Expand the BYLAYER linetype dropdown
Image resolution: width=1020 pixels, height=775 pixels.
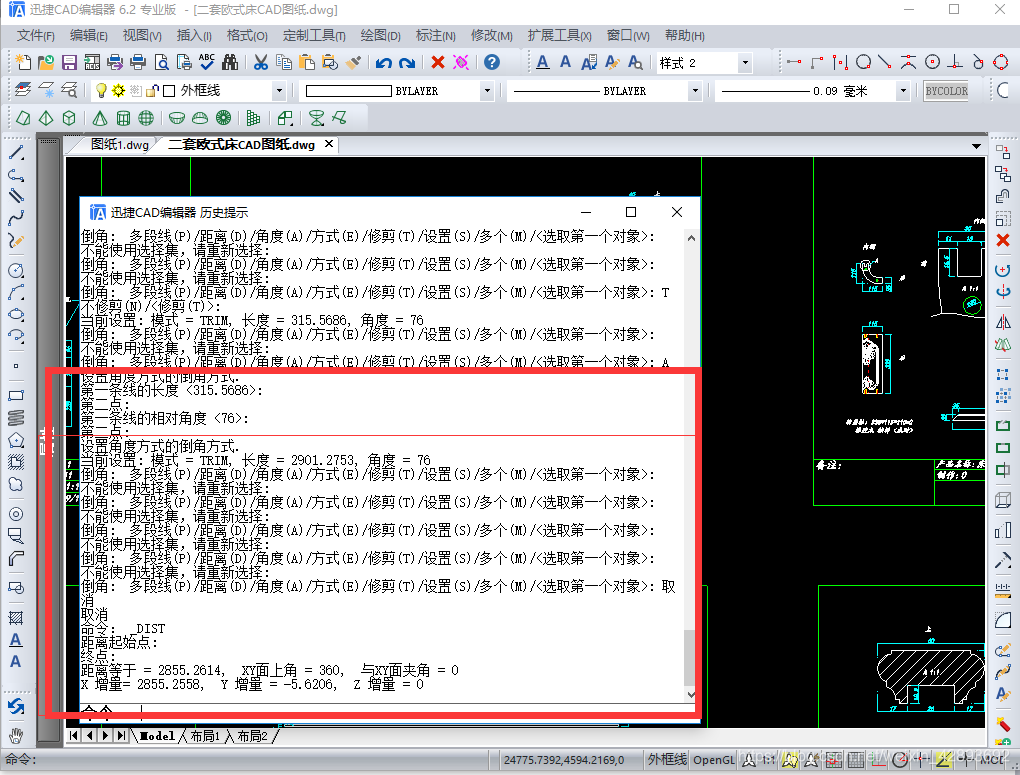coord(695,90)
